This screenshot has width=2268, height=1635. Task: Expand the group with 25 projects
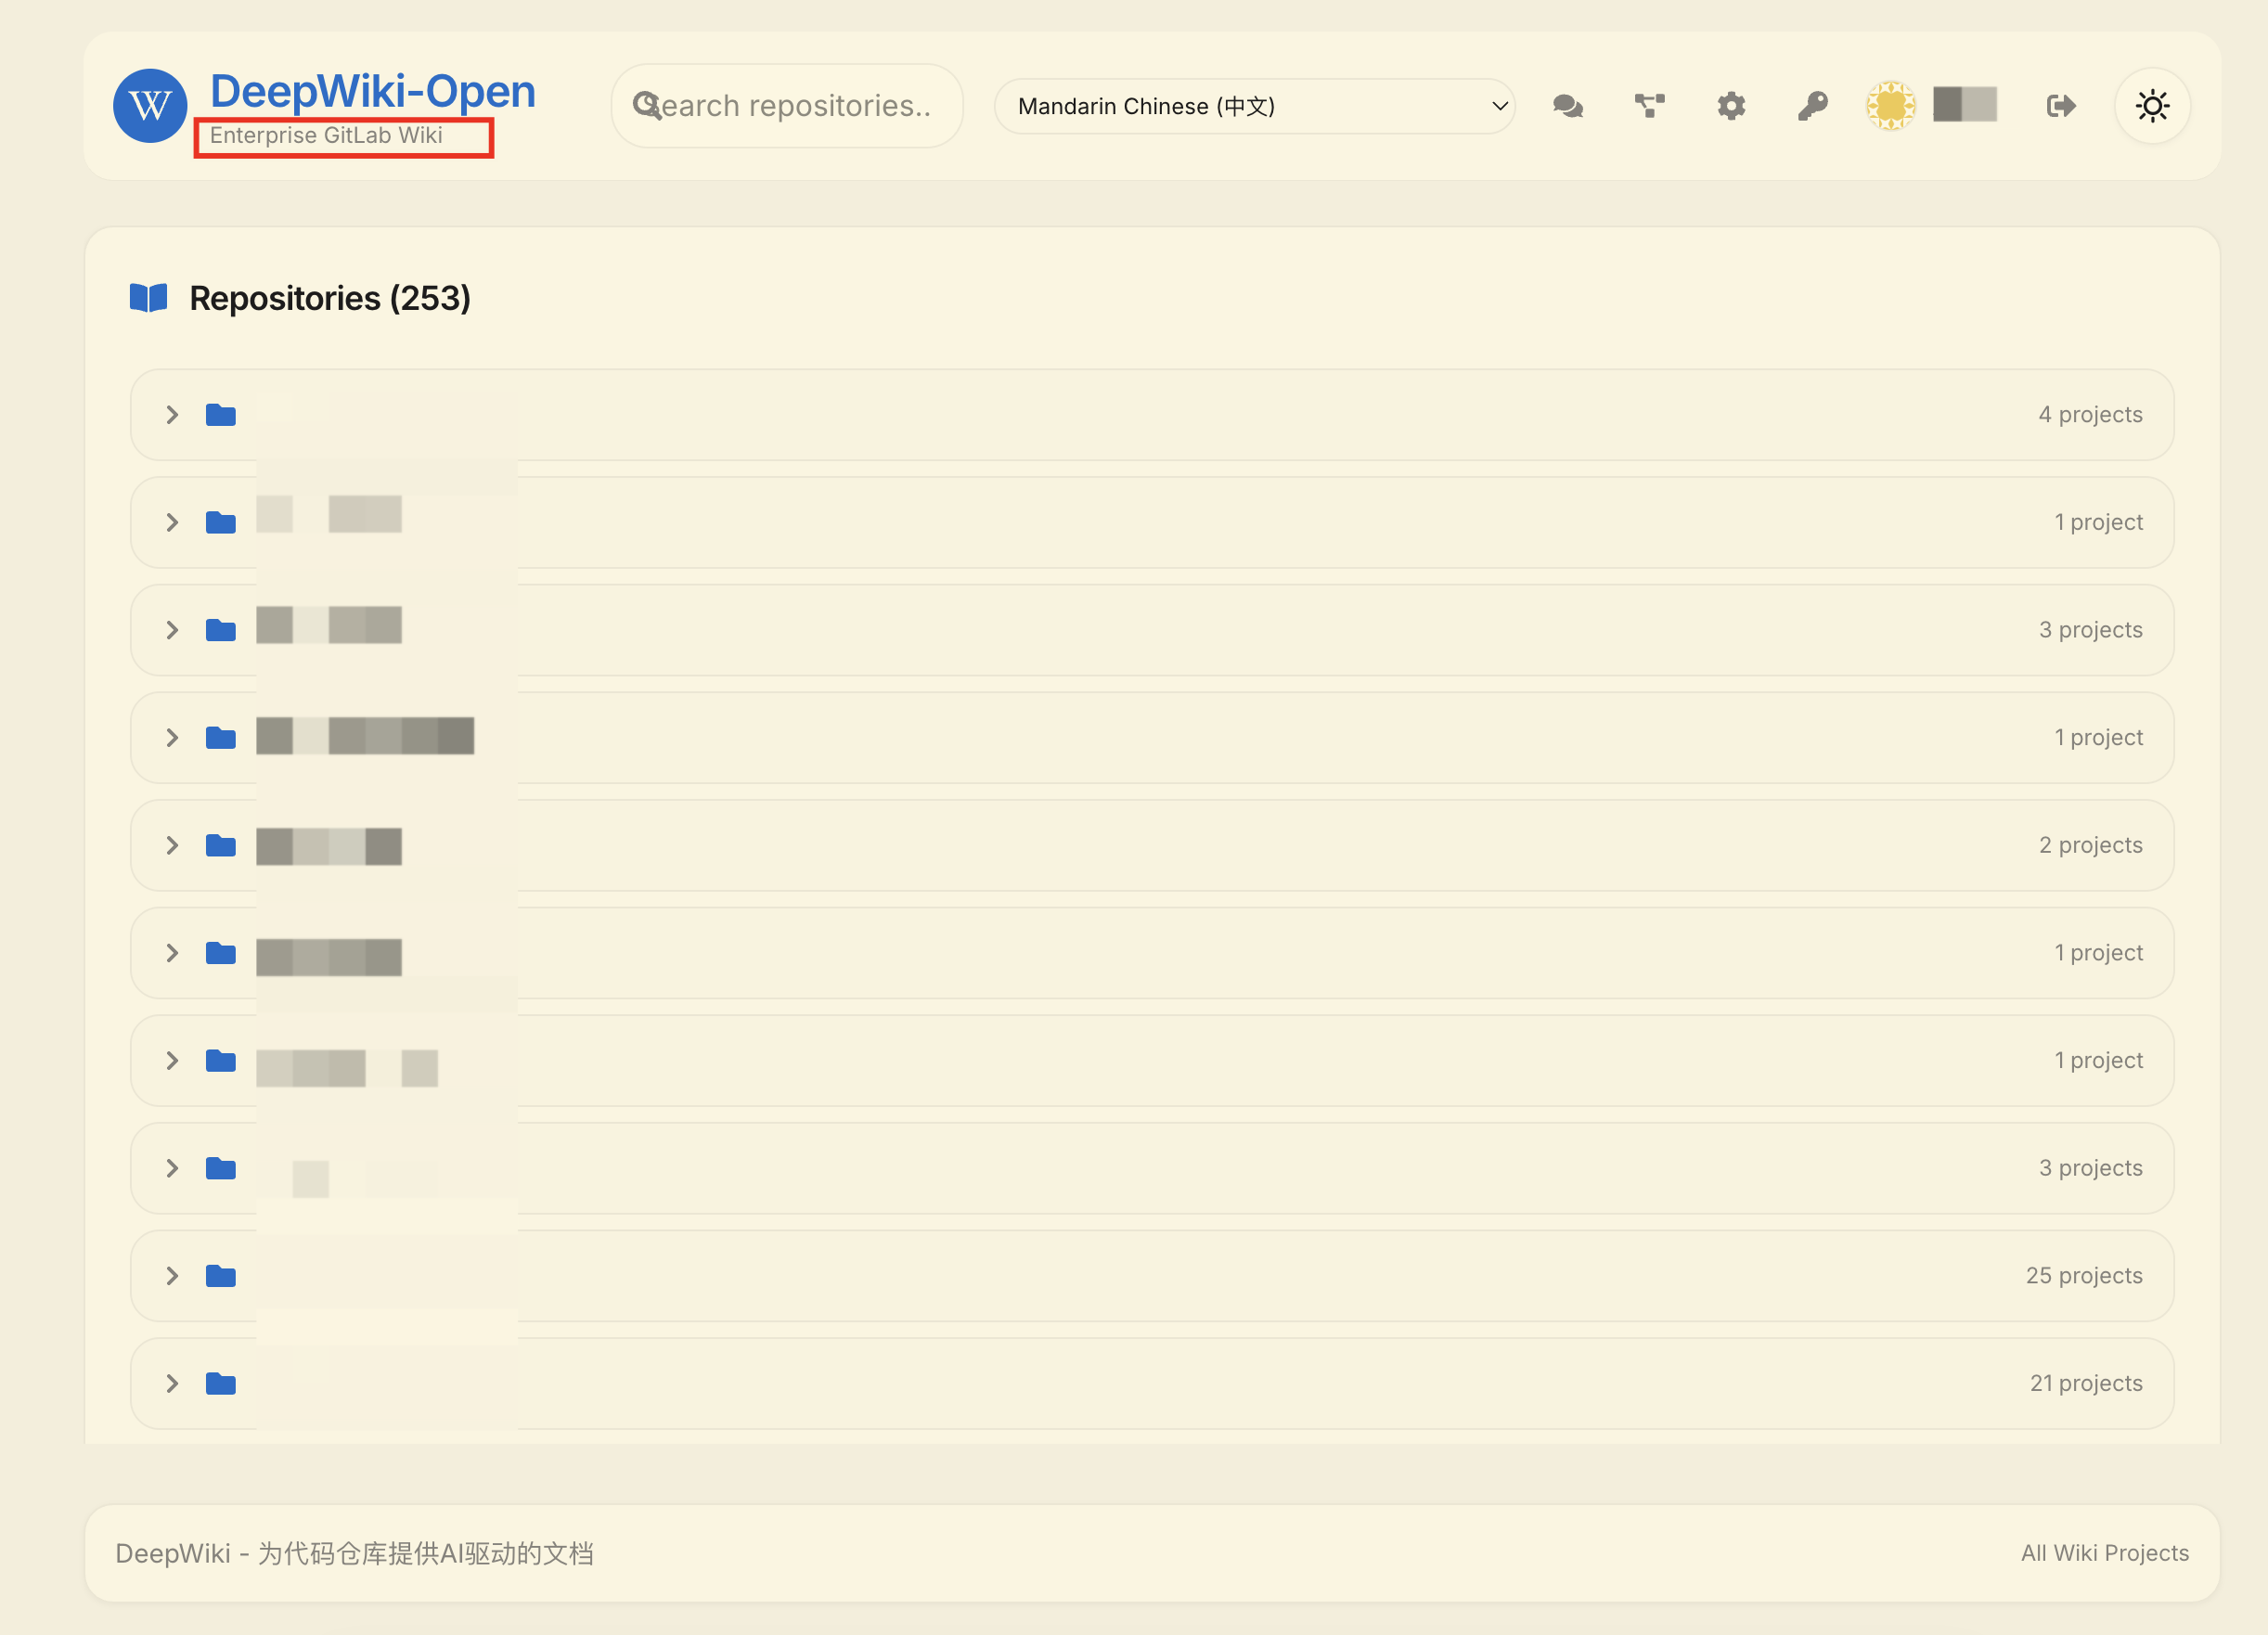click(x=172, y=1276)
